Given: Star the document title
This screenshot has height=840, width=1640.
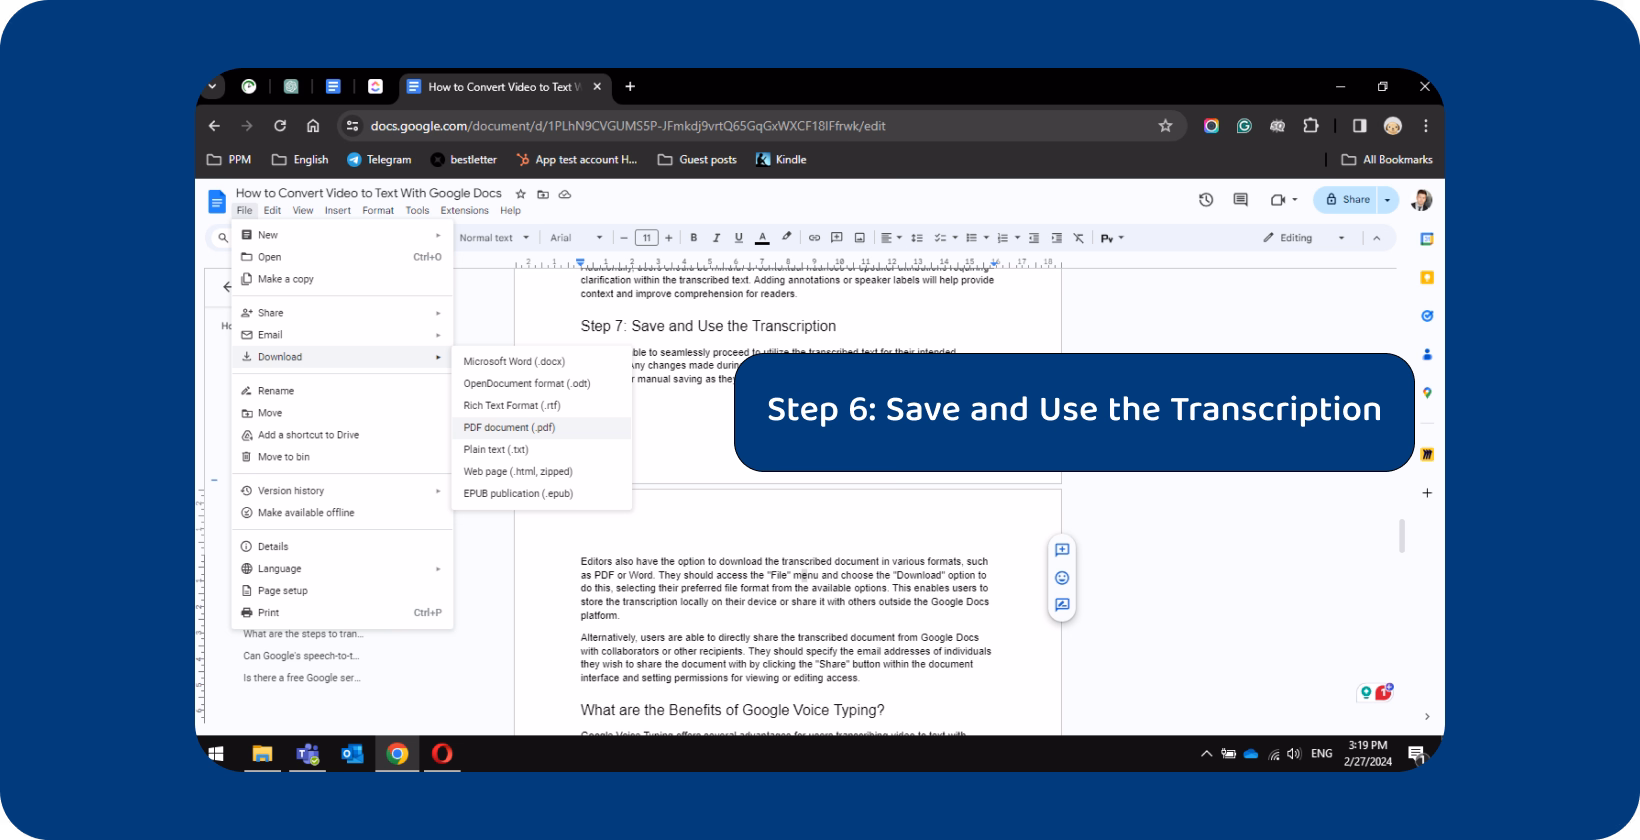Looking at the screenshot, I should [x=520, y=194].
